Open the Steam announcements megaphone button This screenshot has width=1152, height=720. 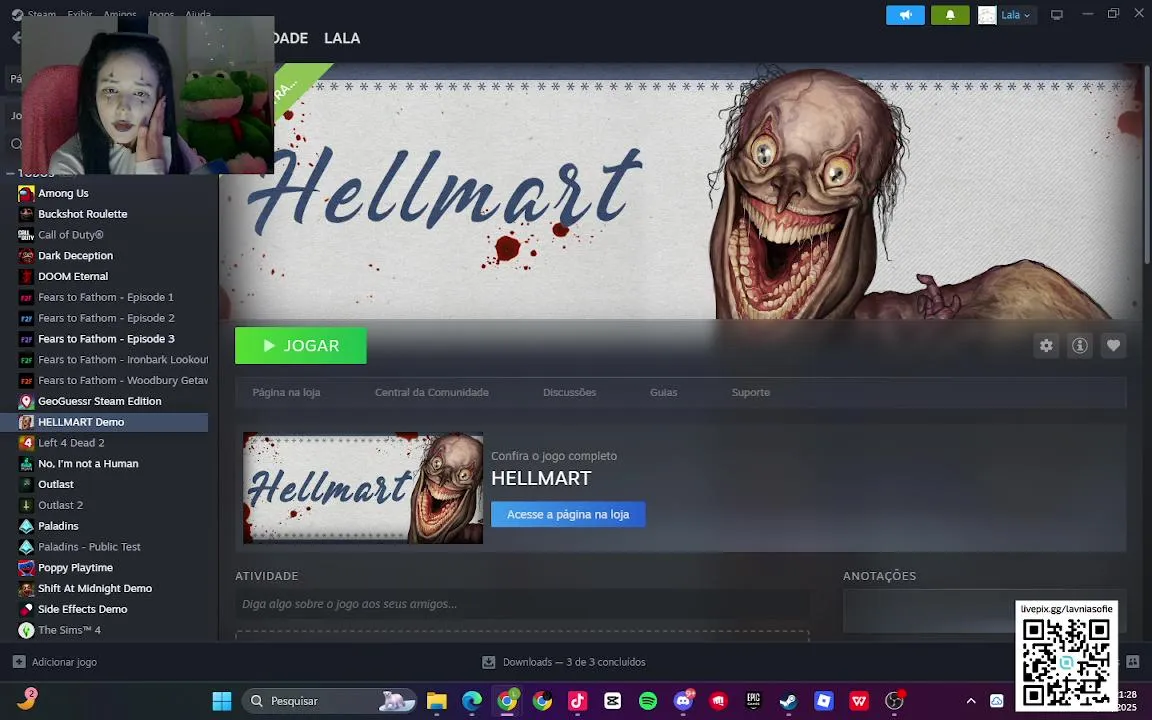click(x=905, y=15)
